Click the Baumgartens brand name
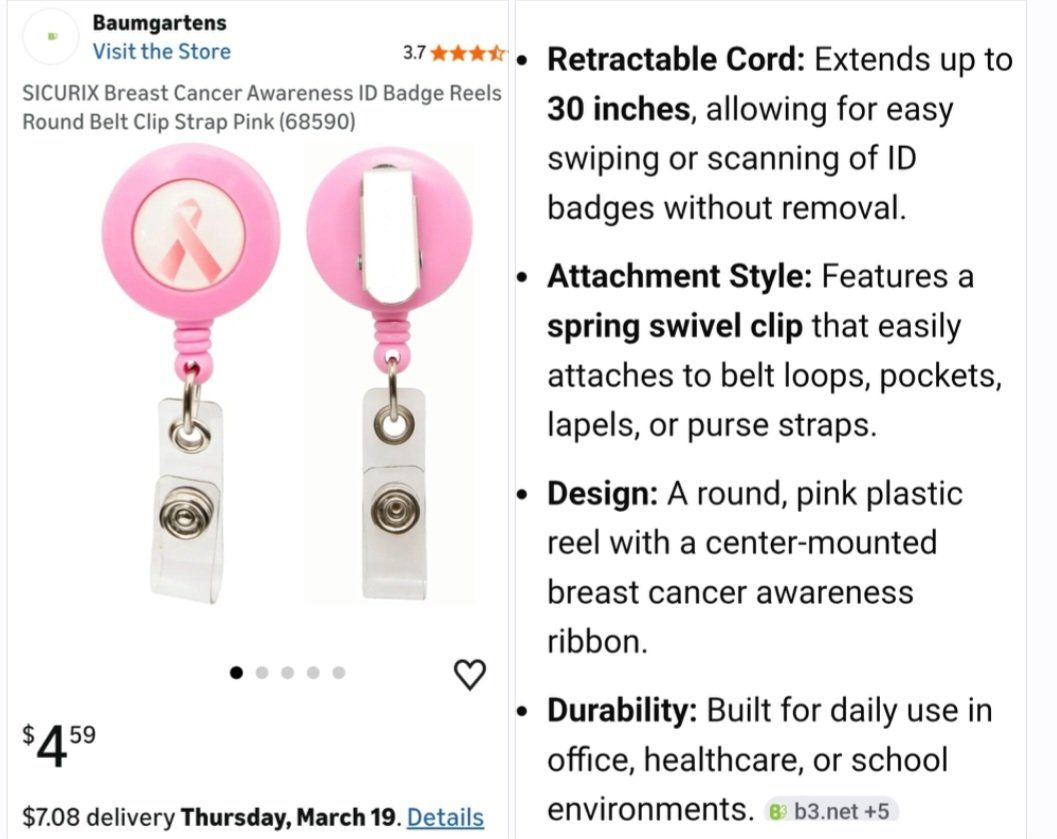This screenshot has width=1057, height=839. point(160,22)
